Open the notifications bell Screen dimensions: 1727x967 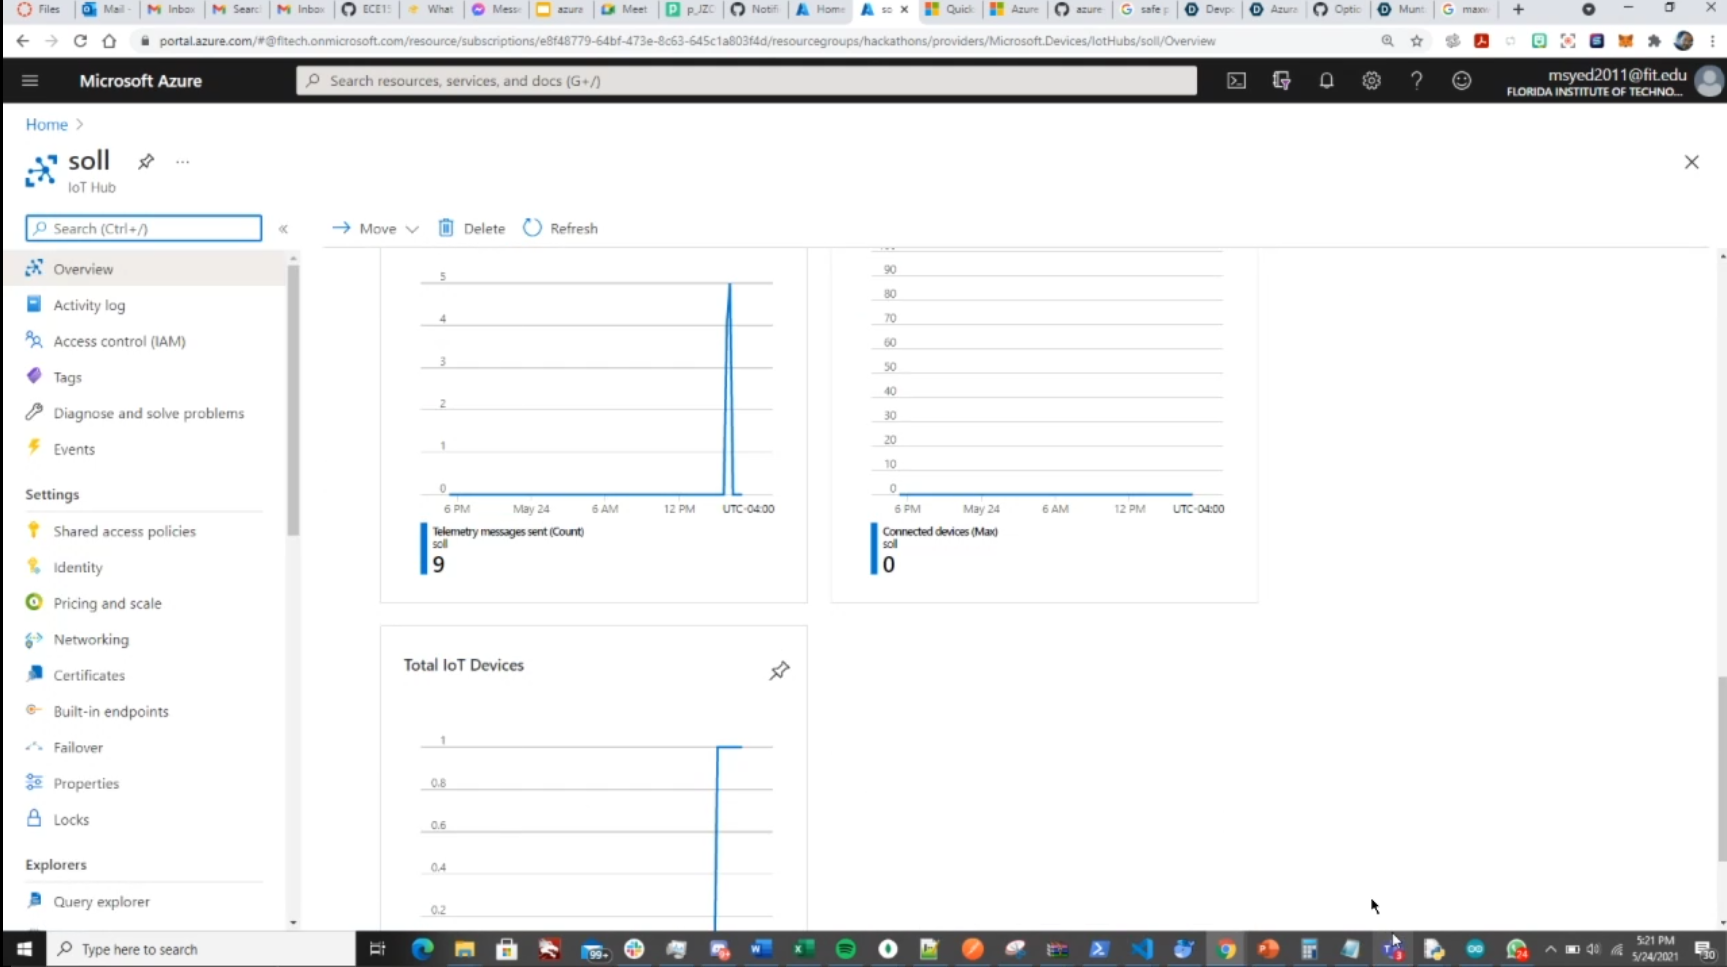click(x=1326, y=81)
